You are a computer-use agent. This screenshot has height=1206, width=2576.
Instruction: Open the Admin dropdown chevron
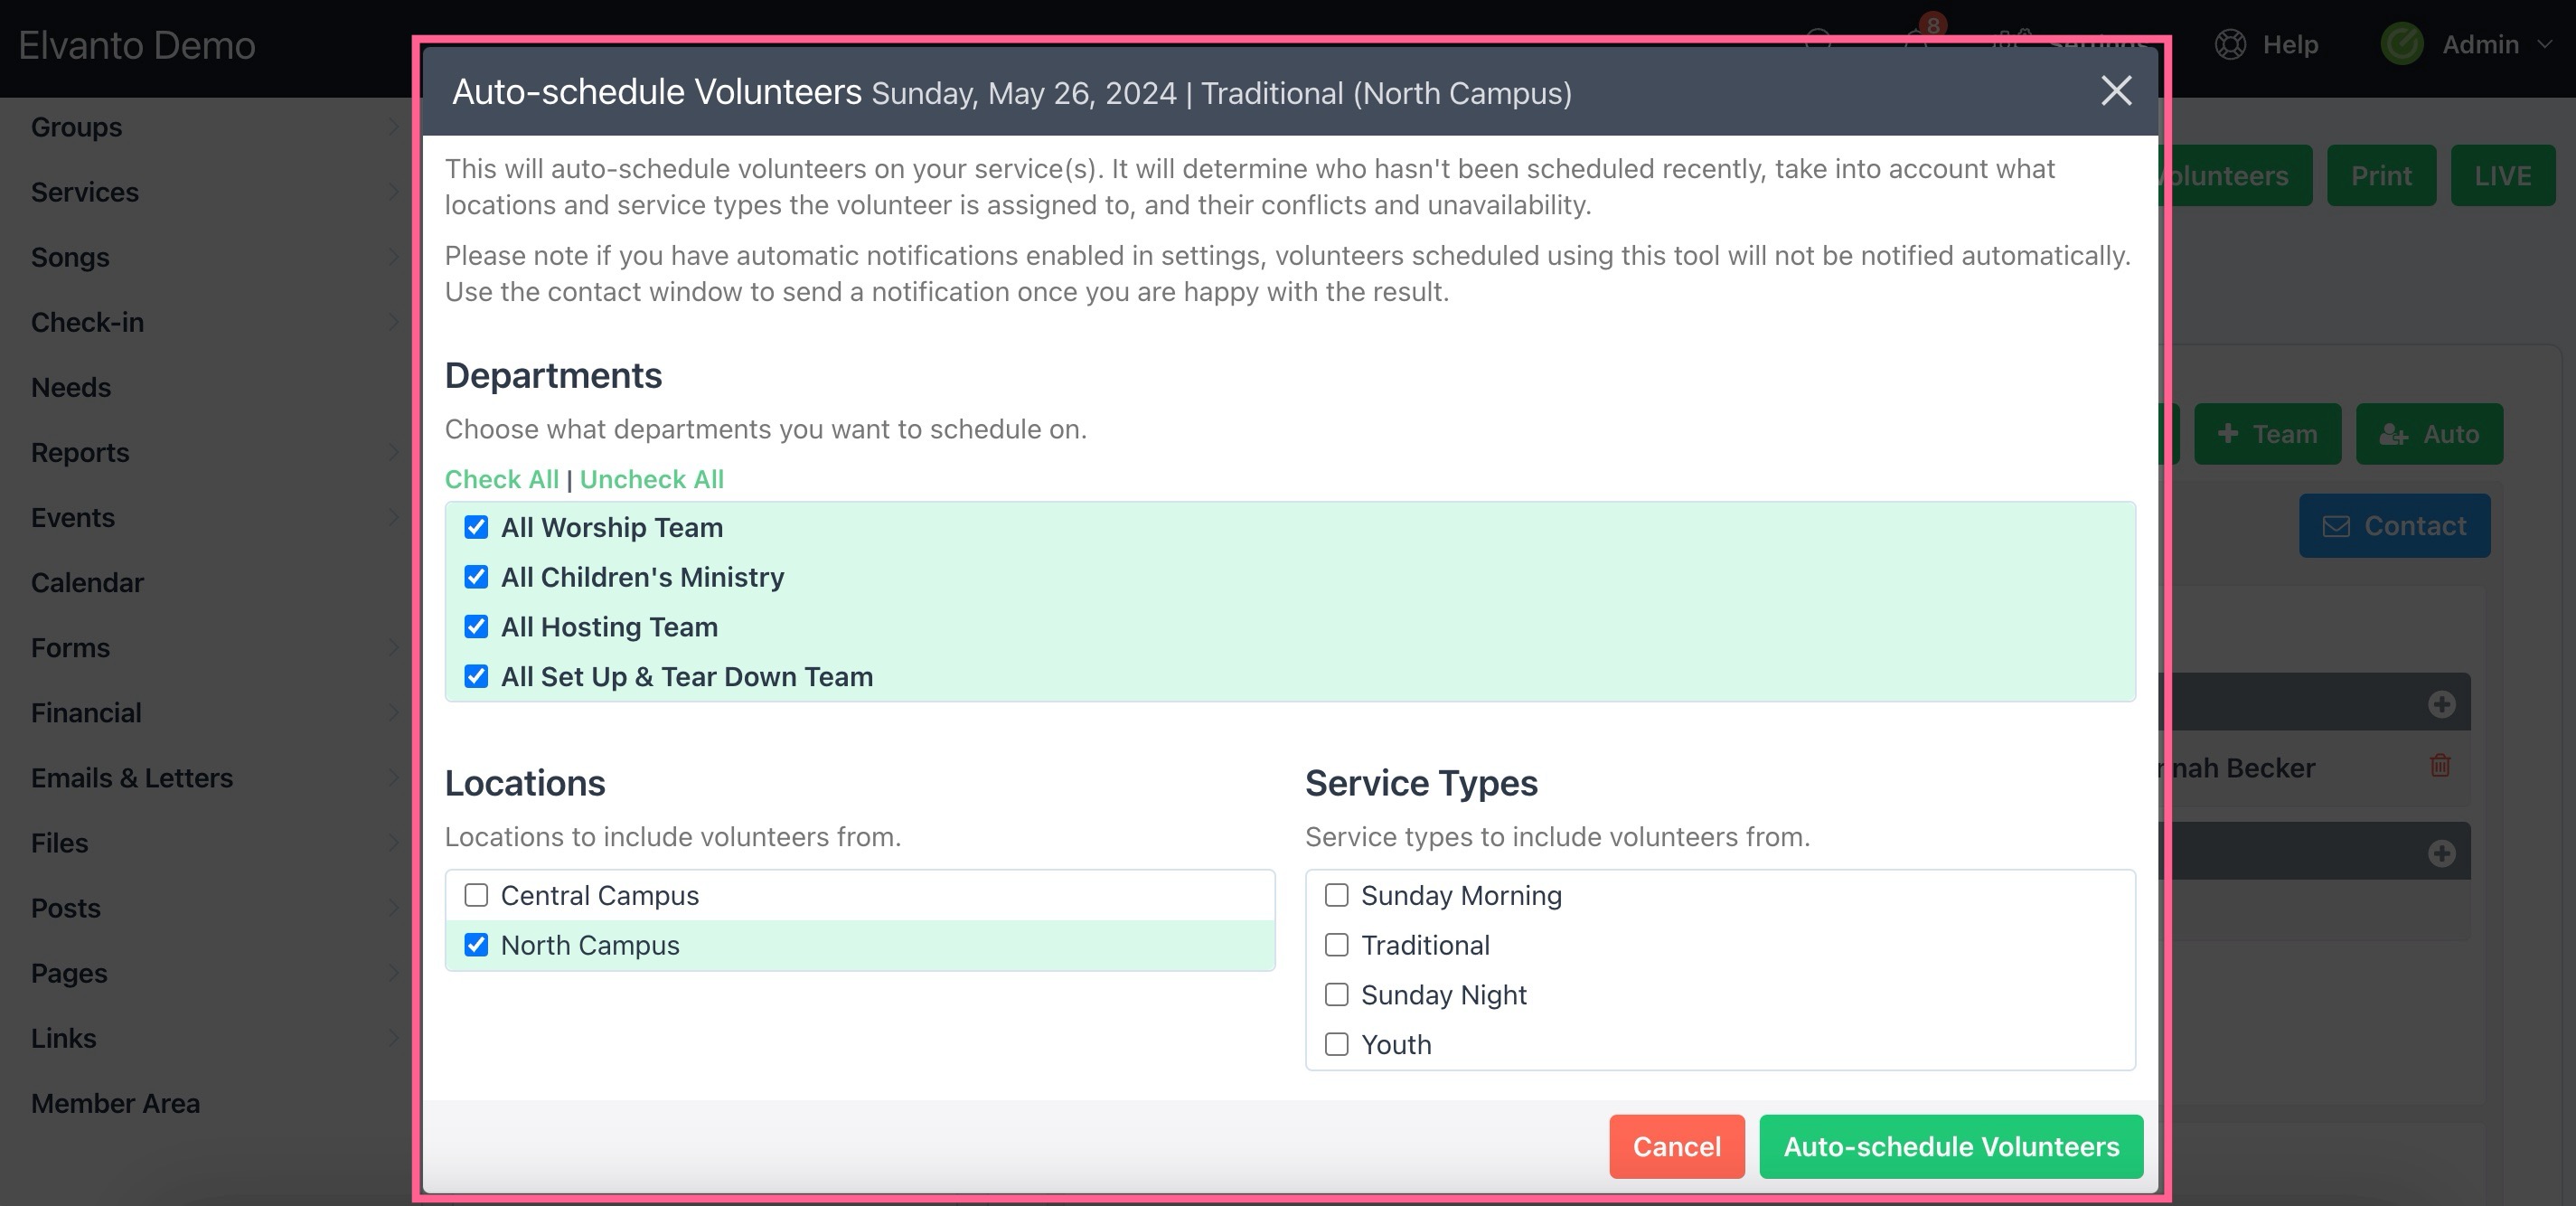point(2545,45)
